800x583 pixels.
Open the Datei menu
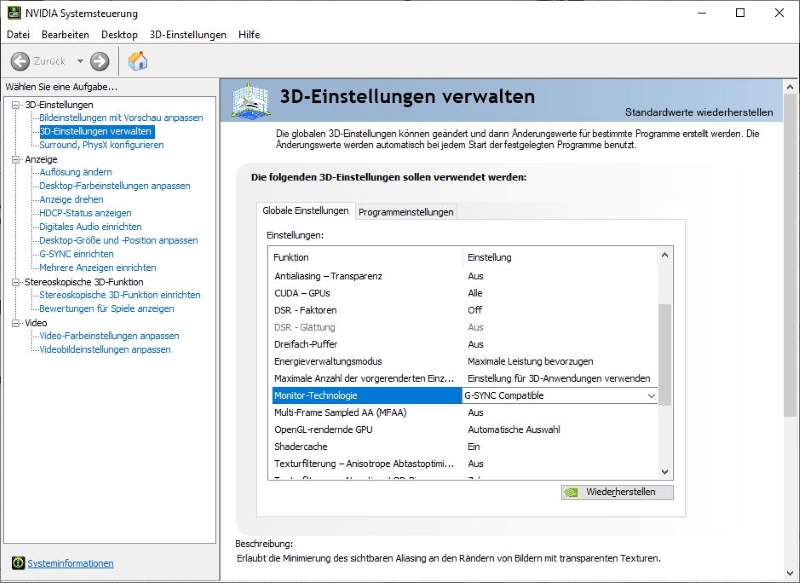click(18, 35)
